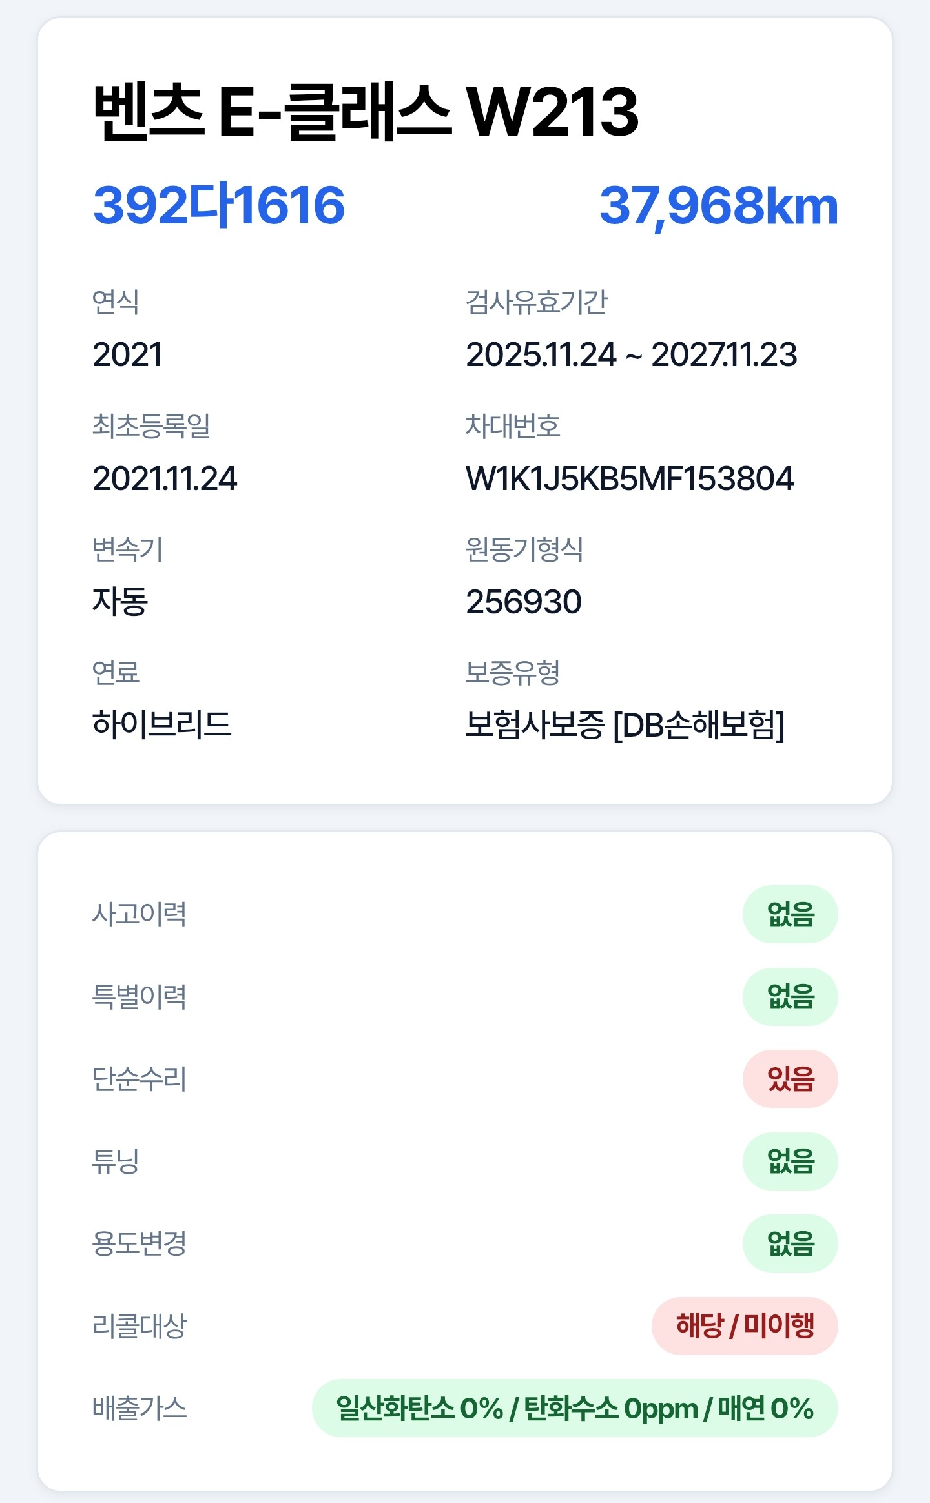This screenshot has height=1503, width=930.
Task: Select the 리콜대상 row label
Action: [x=139, y=1326]
